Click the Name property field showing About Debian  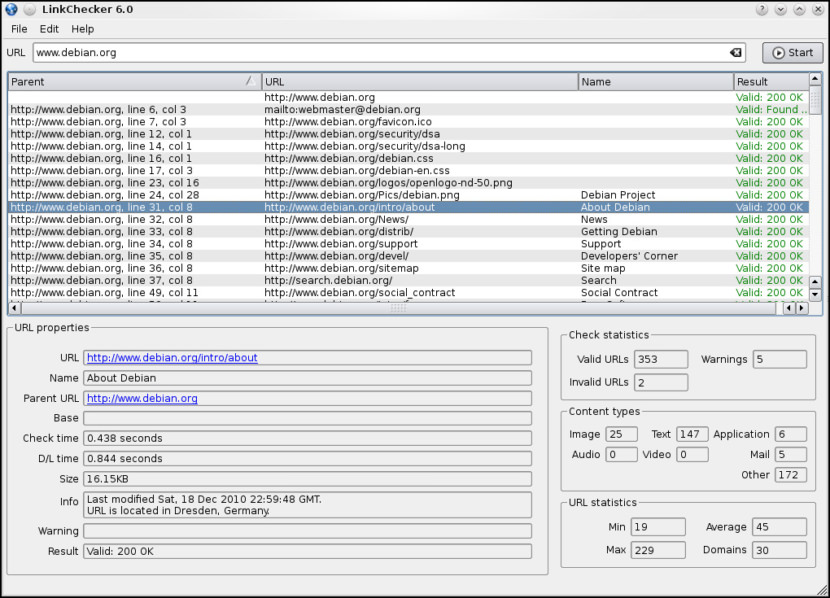pos(307,378)
